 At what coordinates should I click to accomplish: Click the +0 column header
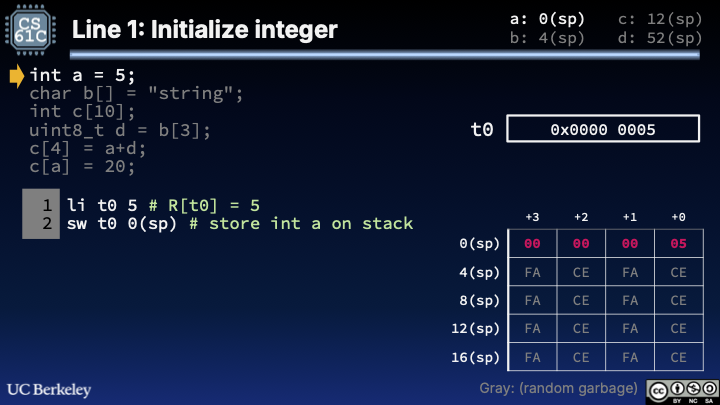(x=677, y=217)
